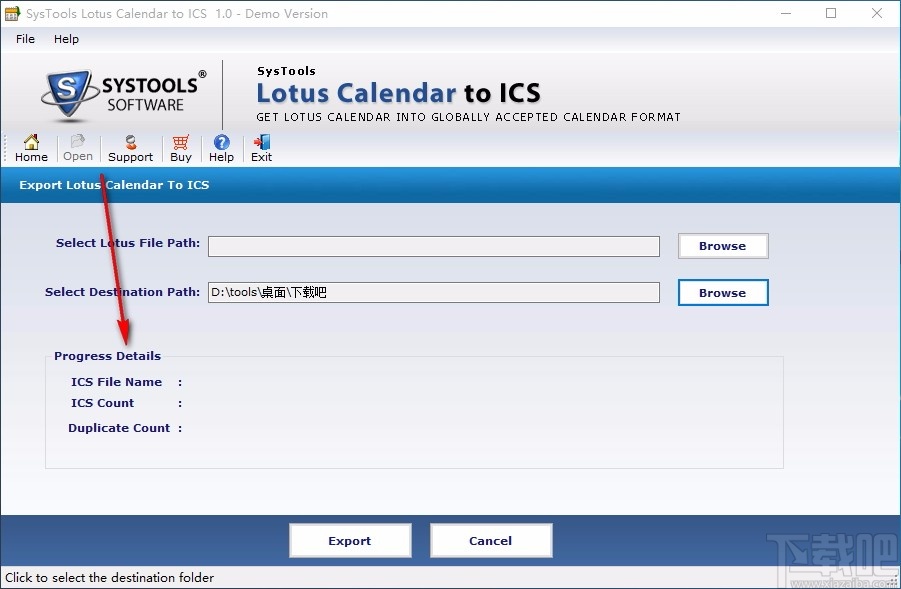Screen dimensions: 901x589
Task: Open the Help menu
Action: 66,39
